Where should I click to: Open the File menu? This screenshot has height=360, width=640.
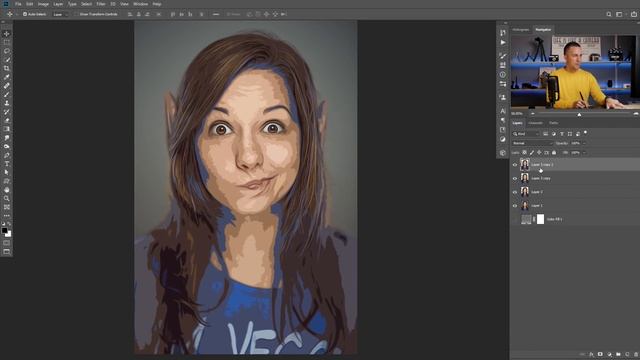click(x=18, y=4)
